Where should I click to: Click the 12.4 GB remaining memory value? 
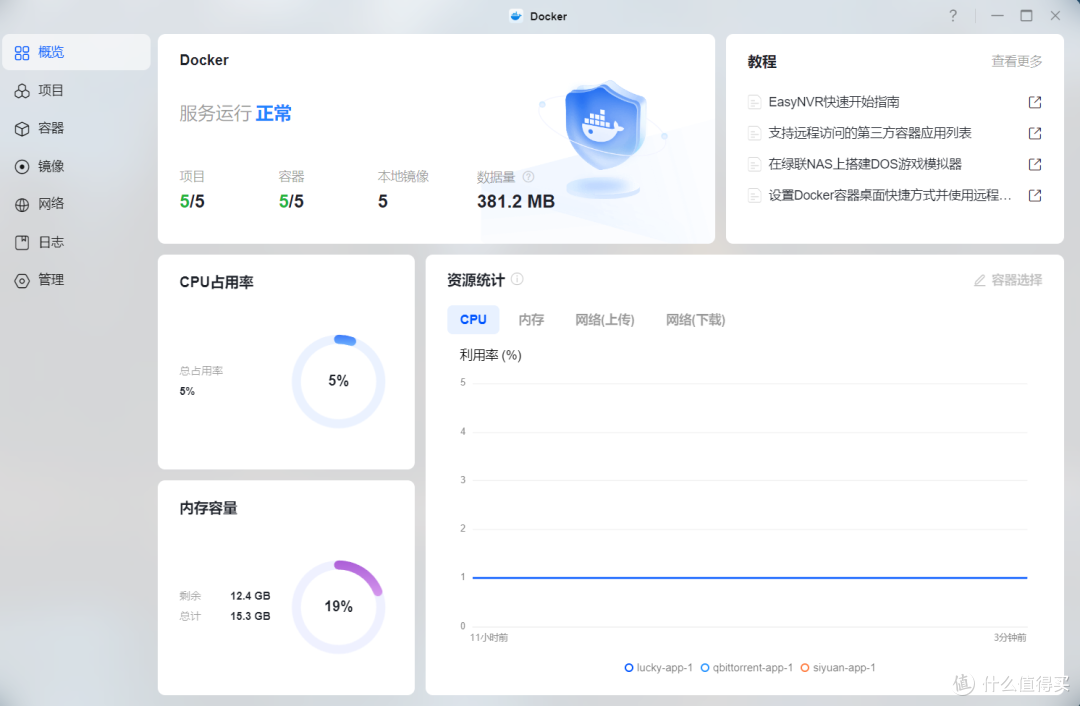(x=250, y=596)
